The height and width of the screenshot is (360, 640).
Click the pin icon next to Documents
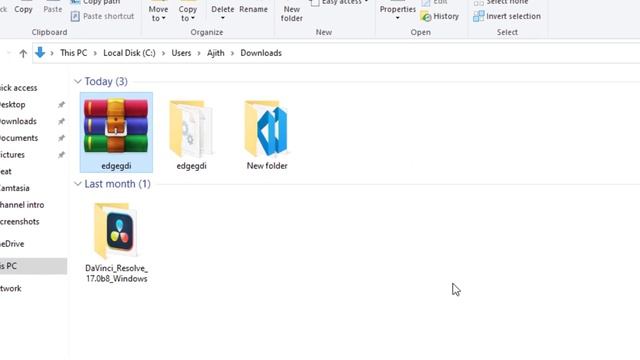pyautogui.click(x=61, y=138)
